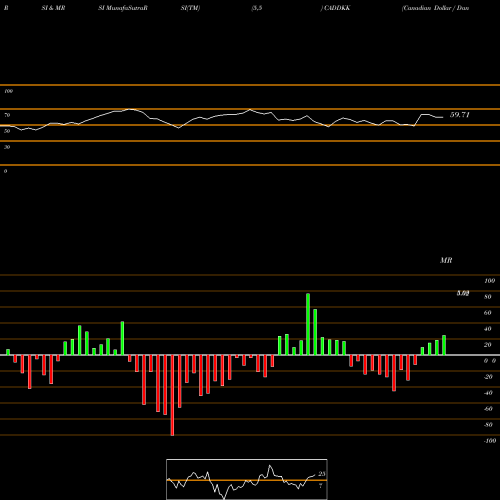The height and width of the screenshot is (500, 500).
Task: Click the -100 label on MR axis
Action: (490, 441)
